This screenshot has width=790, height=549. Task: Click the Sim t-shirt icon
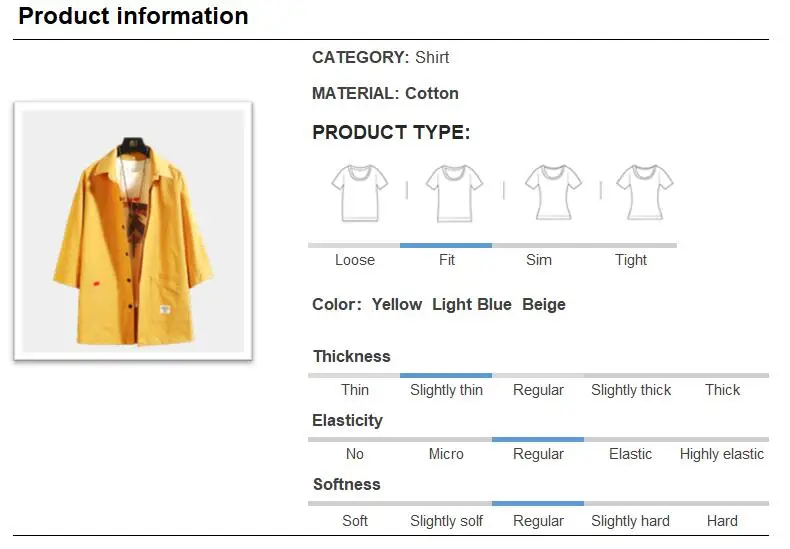[x=553, y=192]
